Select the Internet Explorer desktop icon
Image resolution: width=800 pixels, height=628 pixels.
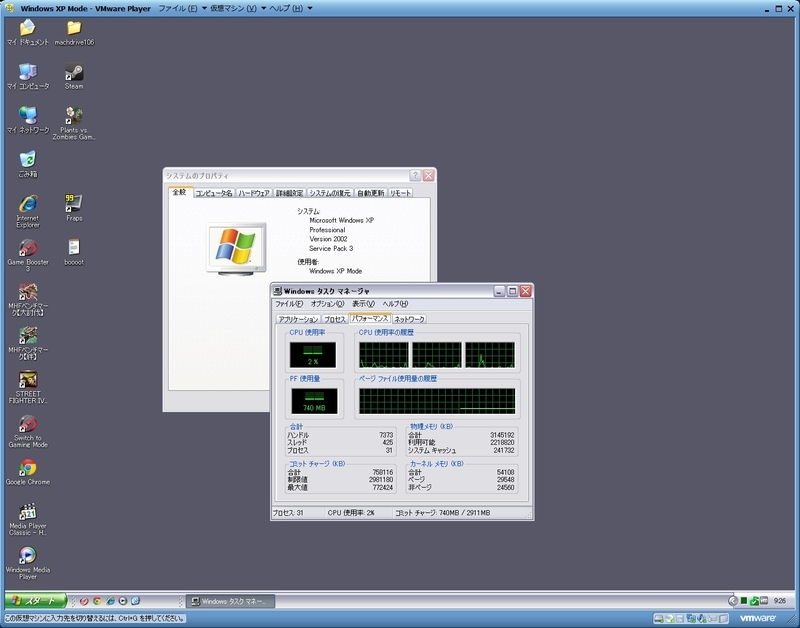click(x=28, y=211)
